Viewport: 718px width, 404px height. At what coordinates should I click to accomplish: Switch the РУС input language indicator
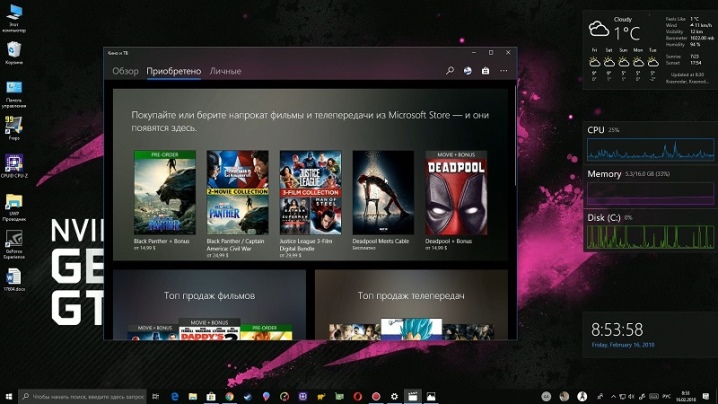[667, 397]
